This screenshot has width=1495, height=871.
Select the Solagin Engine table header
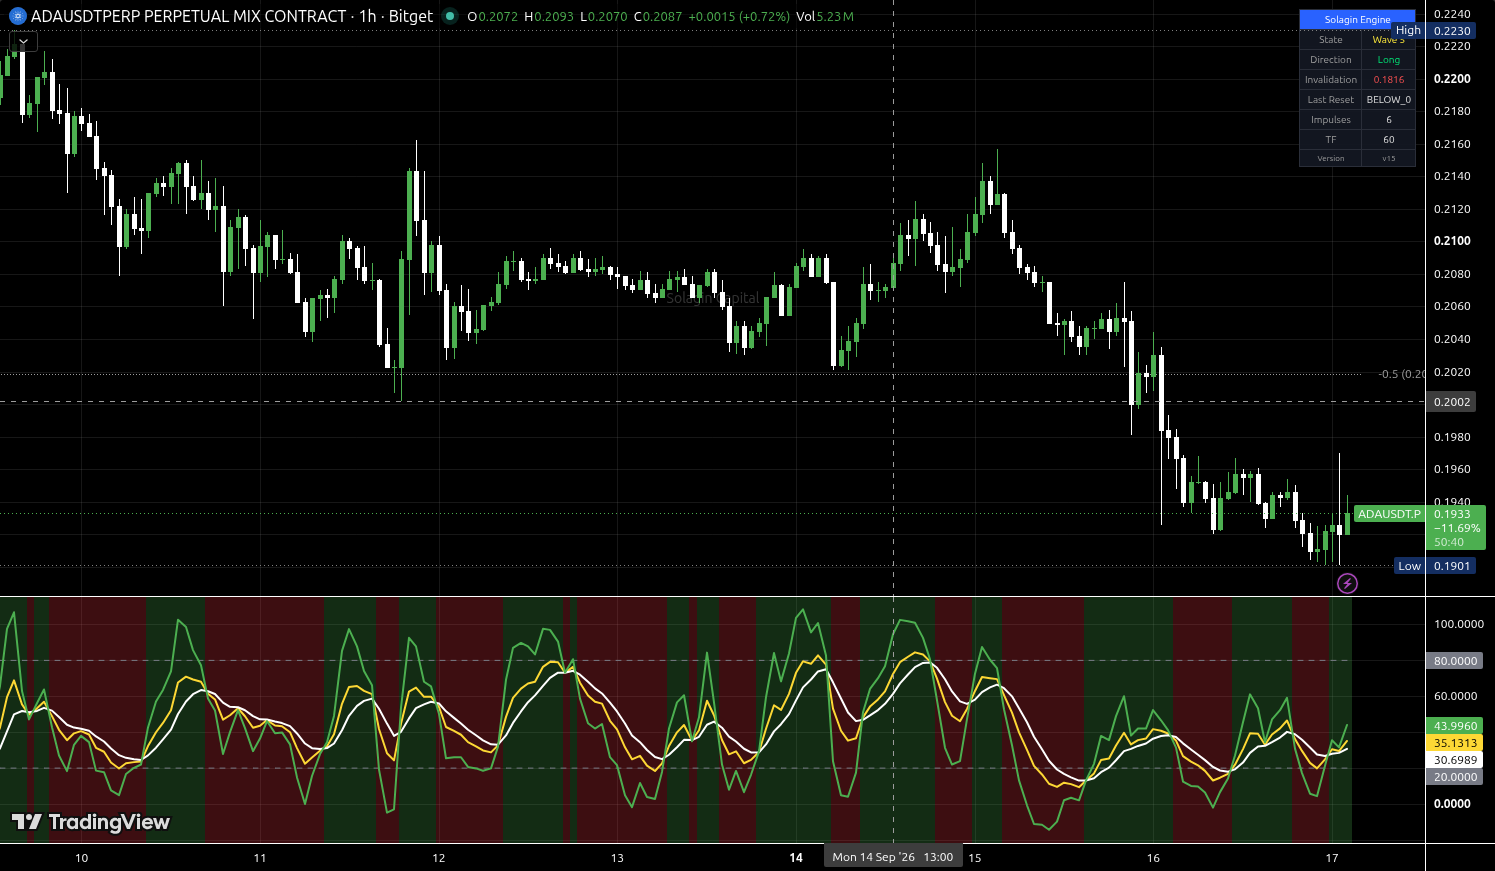(x=1357, y=20)
